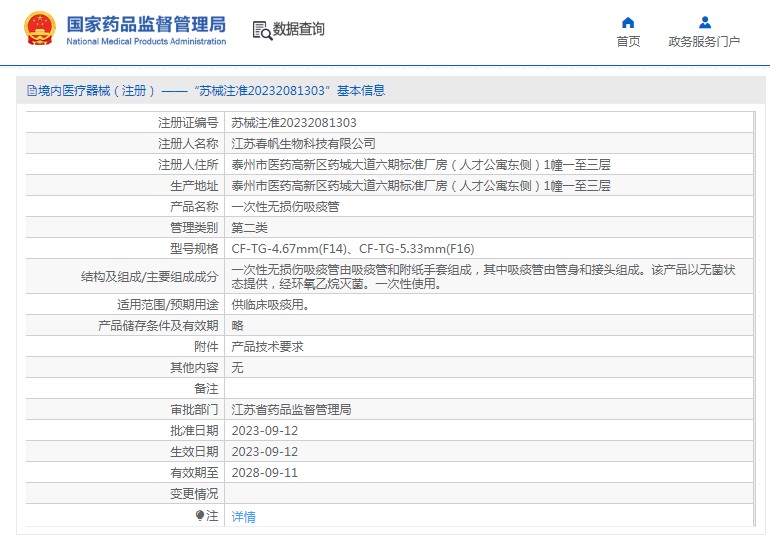The width and height of the screenshot is (770, 536).
Task: Click the 生产地址 address value
Action: point(421,186)
